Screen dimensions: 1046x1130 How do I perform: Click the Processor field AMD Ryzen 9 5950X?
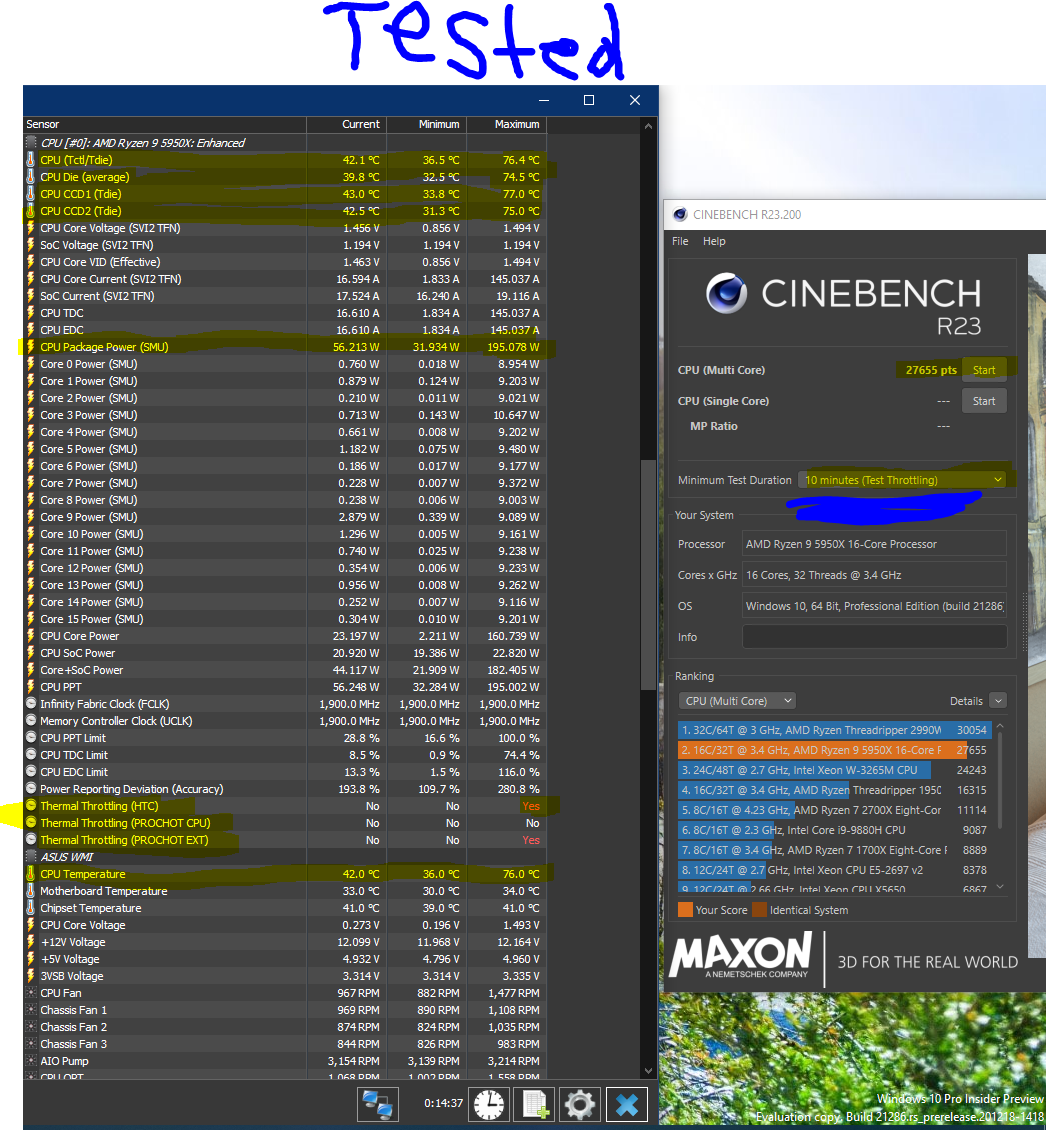(874, 544)
